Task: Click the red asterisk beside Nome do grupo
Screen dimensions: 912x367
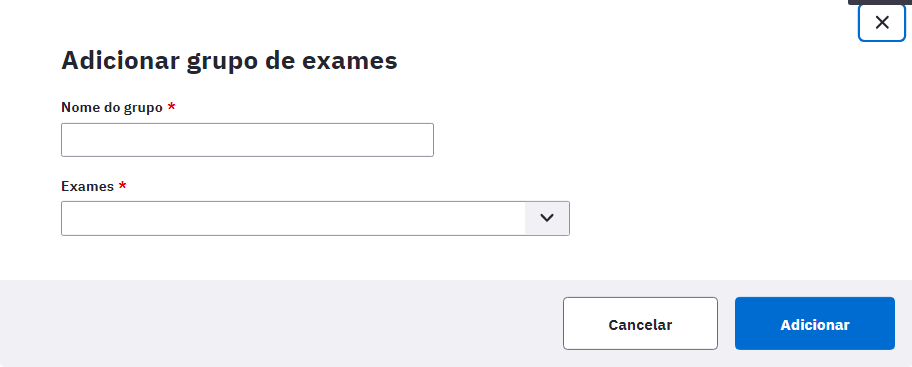Action: coord(172,106)
